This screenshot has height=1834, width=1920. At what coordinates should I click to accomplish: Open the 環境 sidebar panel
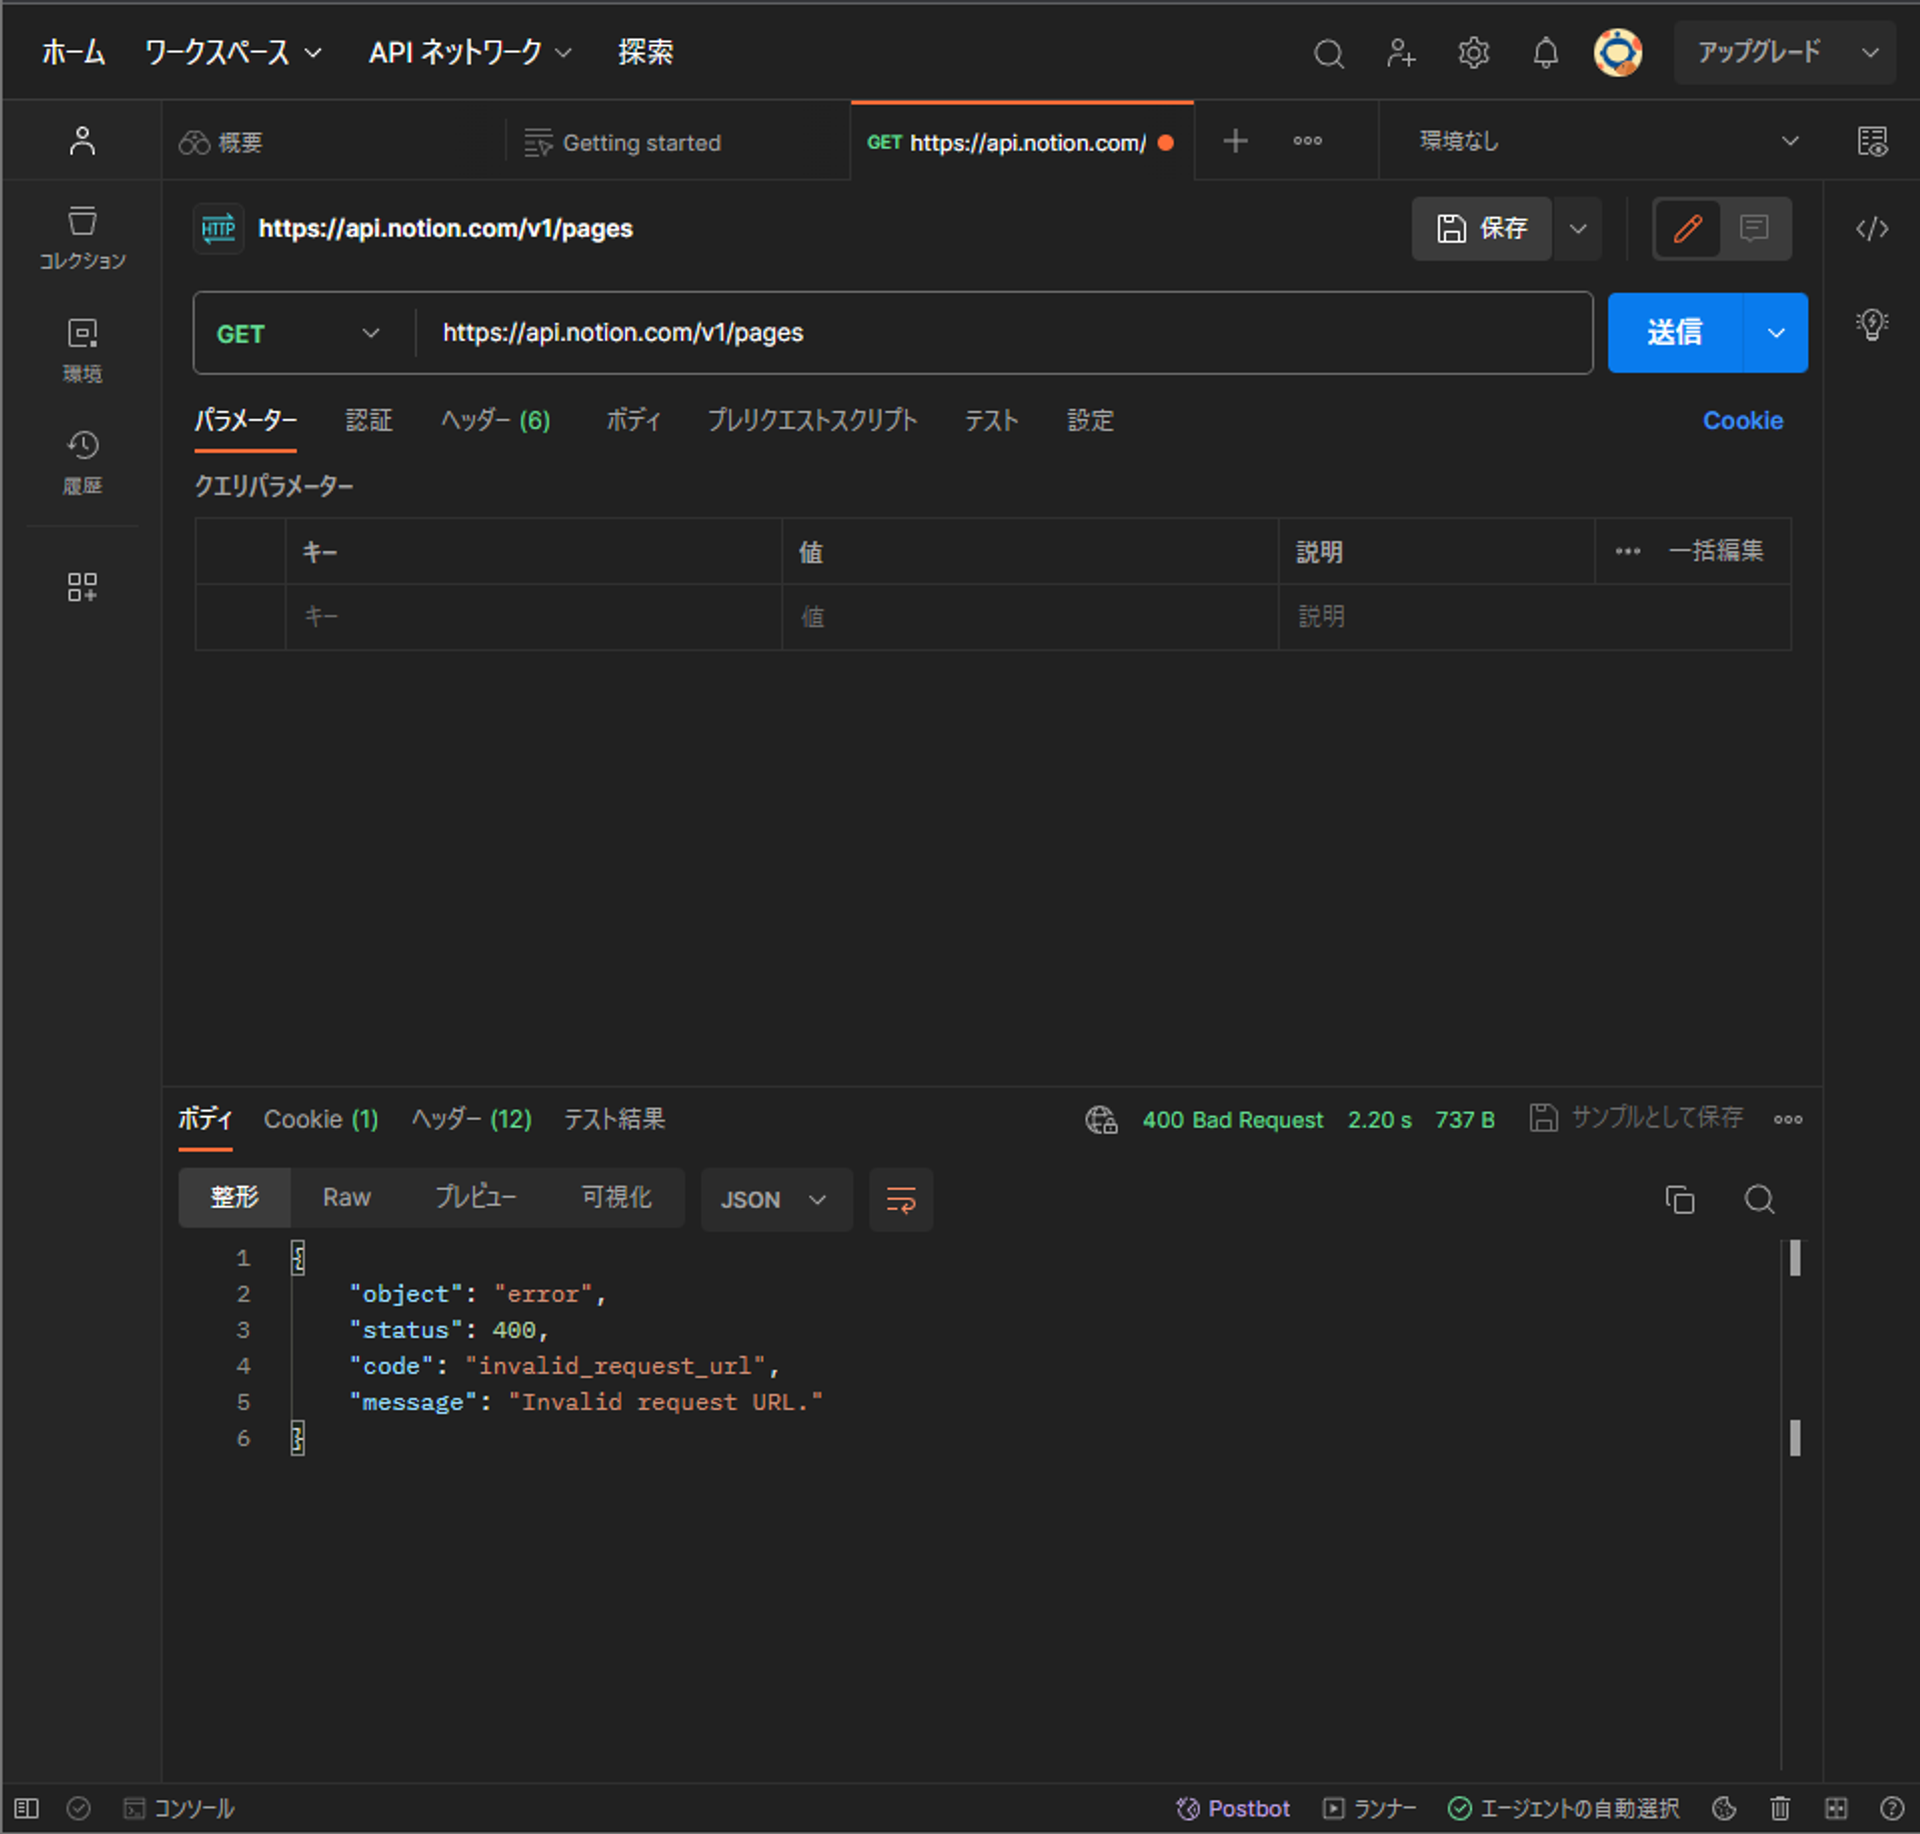coord(82,348)
